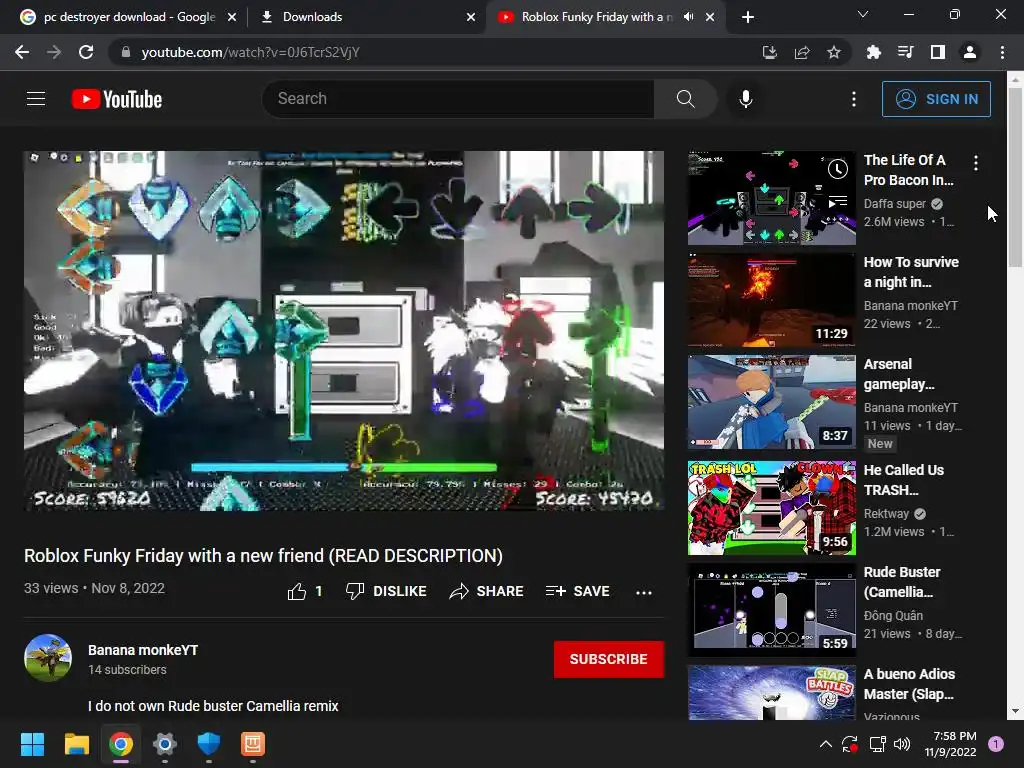1024x768 pixels.
Task: Bookmark this tab with the star
Action: (834, 52)
